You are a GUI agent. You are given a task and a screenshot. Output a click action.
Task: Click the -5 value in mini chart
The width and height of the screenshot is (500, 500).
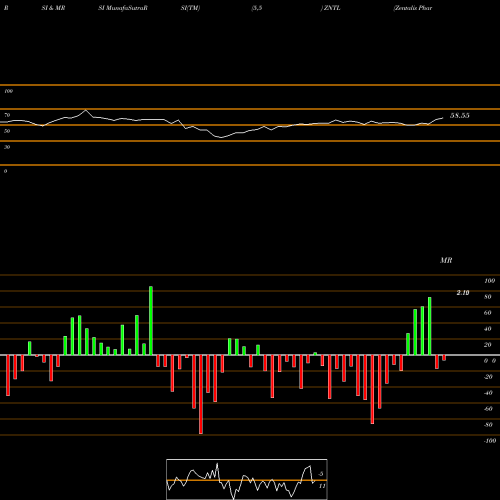click(x=321, y=474)
